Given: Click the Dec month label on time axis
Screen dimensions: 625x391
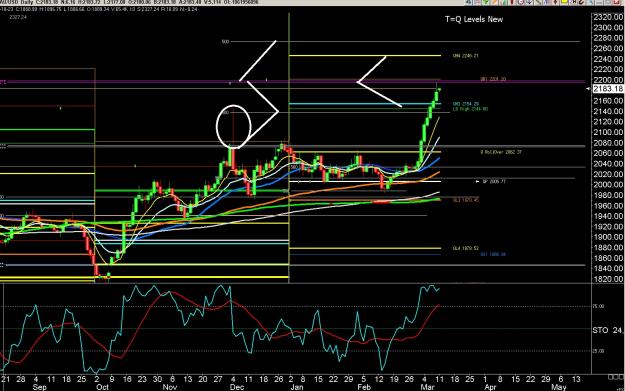Looking at the screenshot, I should point(237,387).
